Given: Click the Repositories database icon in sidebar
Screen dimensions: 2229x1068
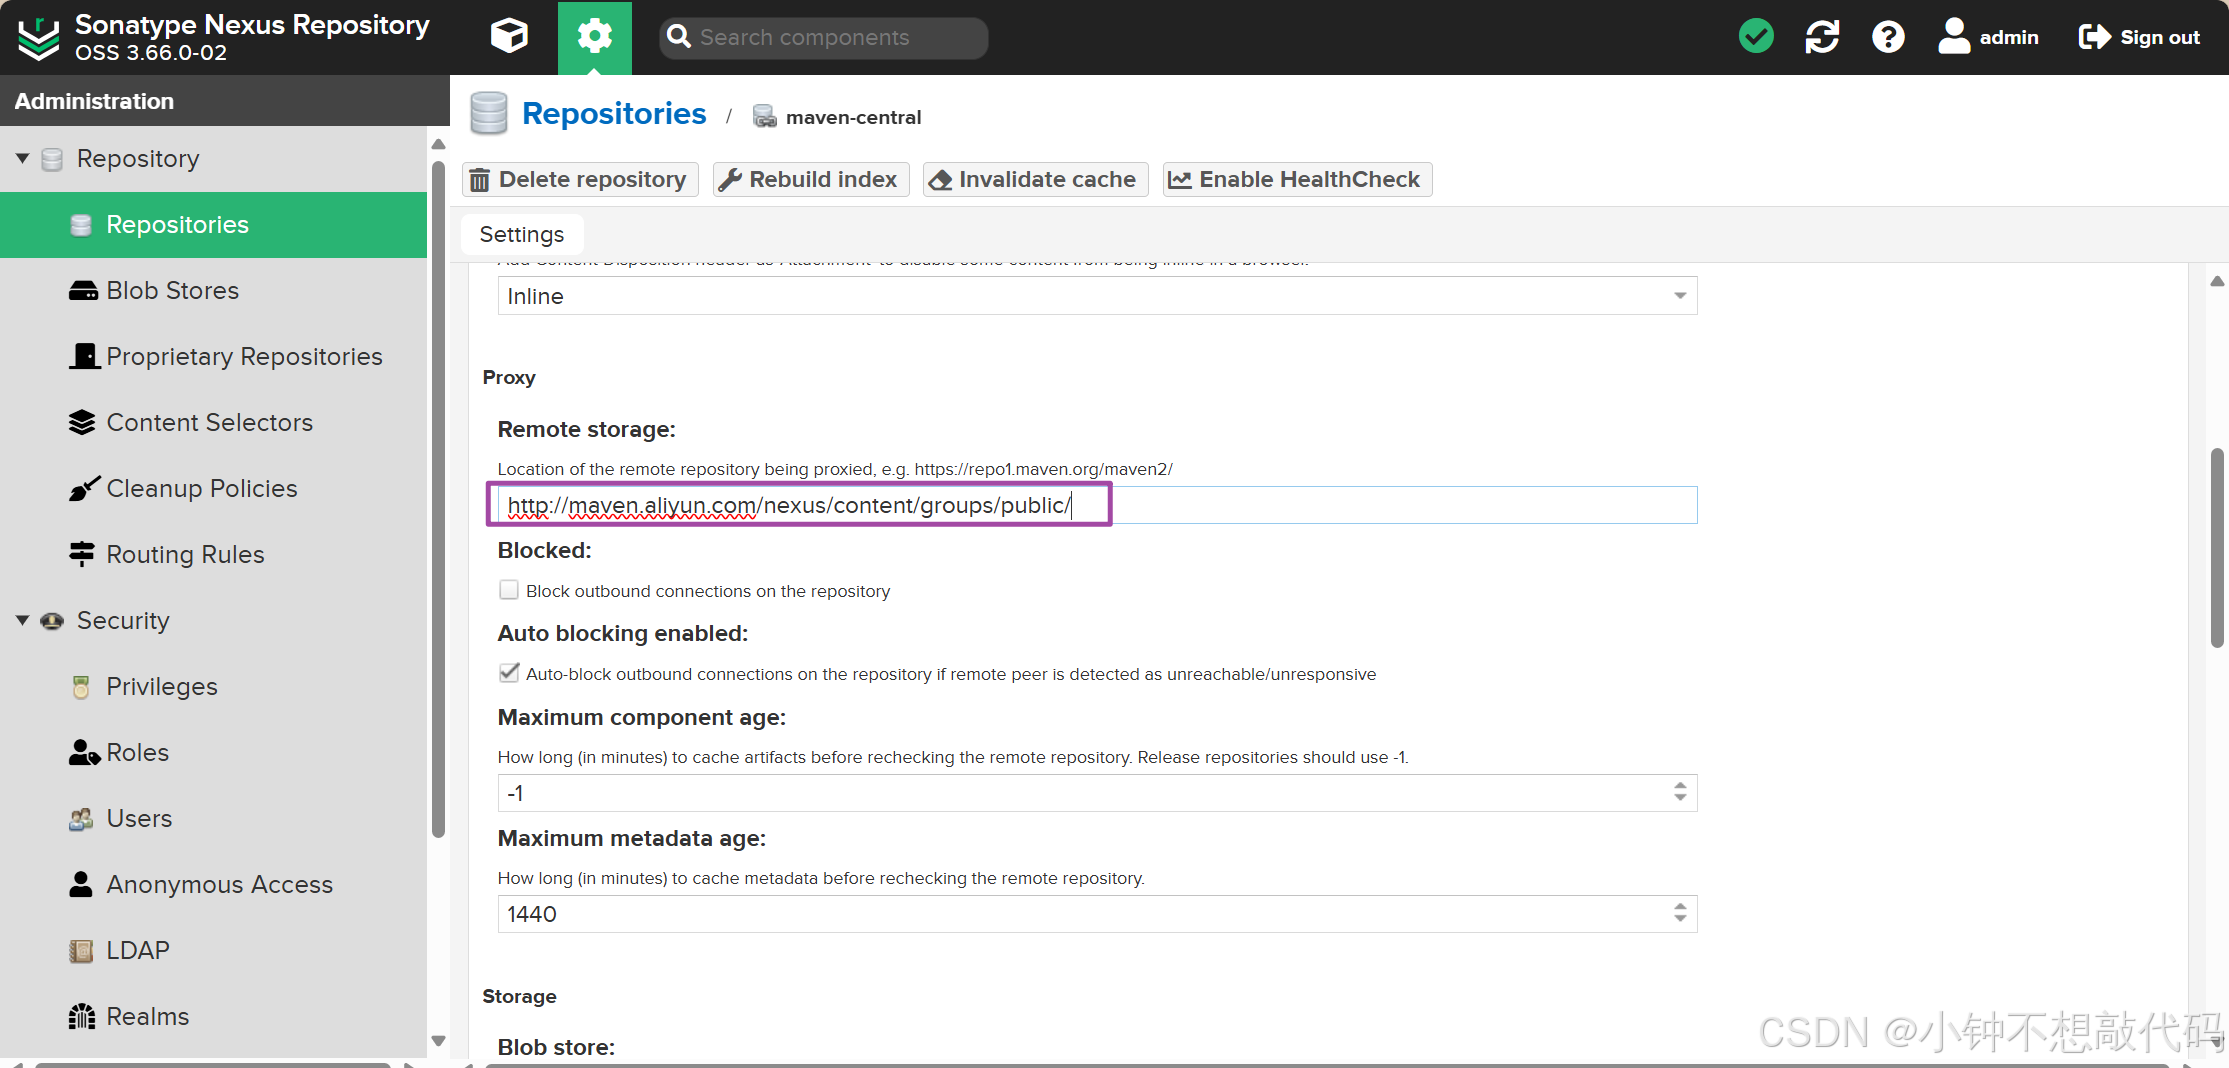Looking at the screenshot, I should [82, 225].
